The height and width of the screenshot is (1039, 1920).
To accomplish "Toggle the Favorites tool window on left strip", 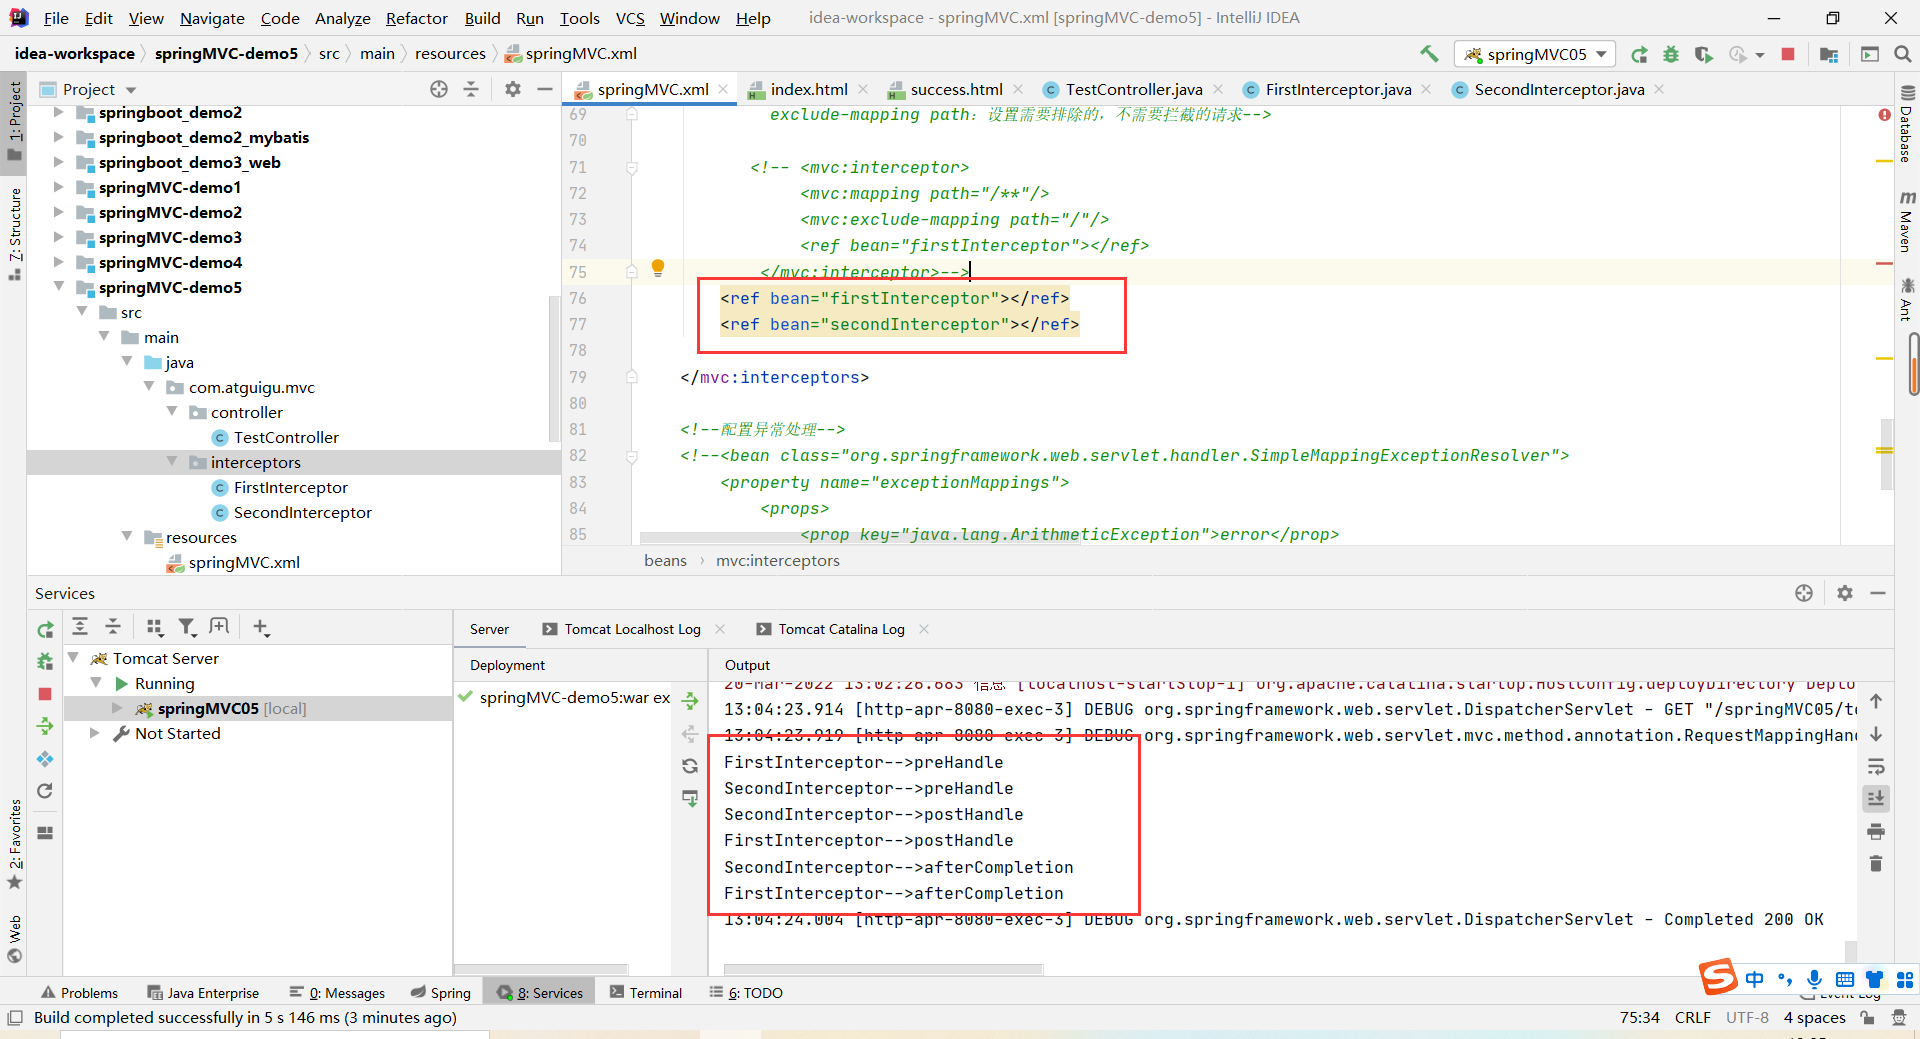I will click(x=14, y=843).
